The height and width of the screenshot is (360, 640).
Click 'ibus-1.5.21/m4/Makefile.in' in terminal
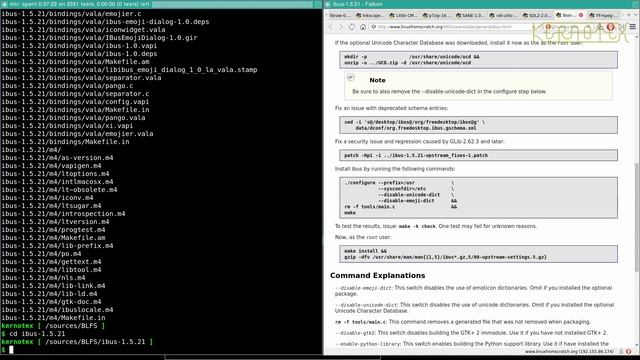[53, 318]
